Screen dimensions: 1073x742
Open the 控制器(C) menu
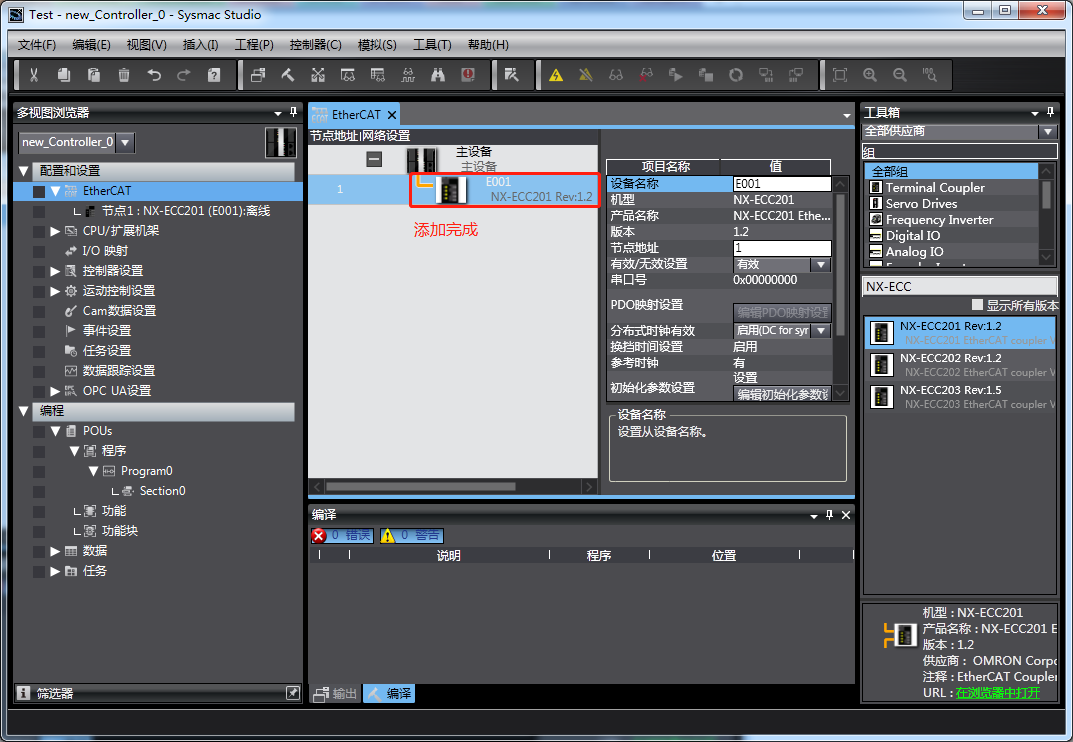coord(315,45)
